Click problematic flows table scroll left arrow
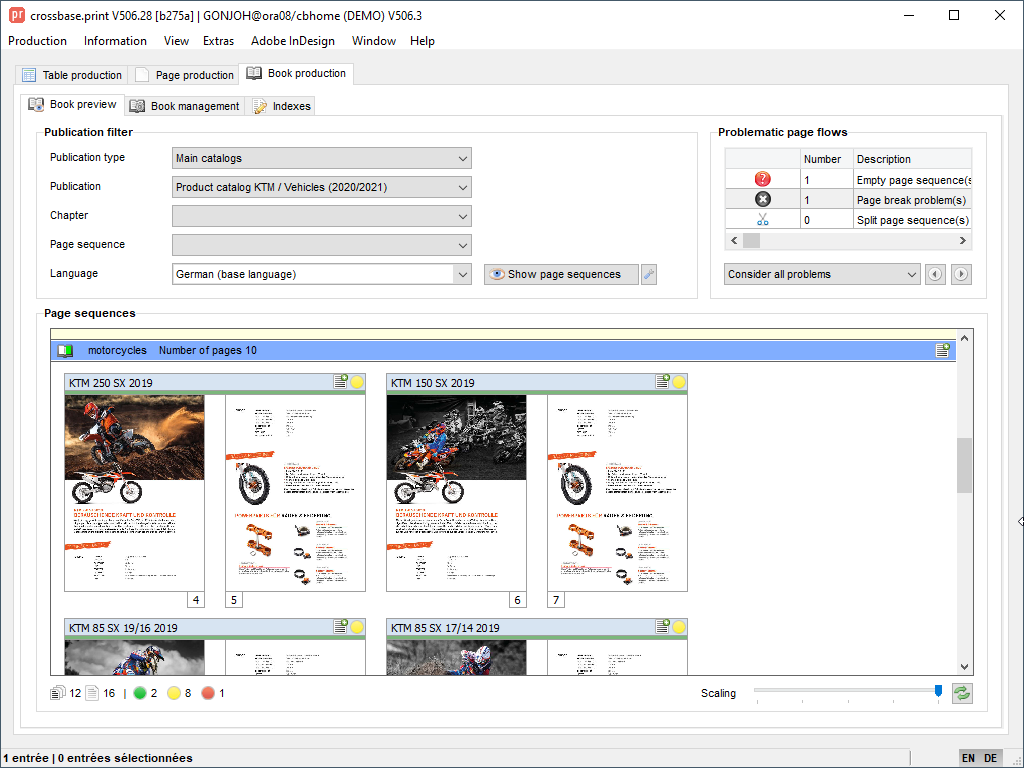1024x768 pixels. tap(734, 240)
